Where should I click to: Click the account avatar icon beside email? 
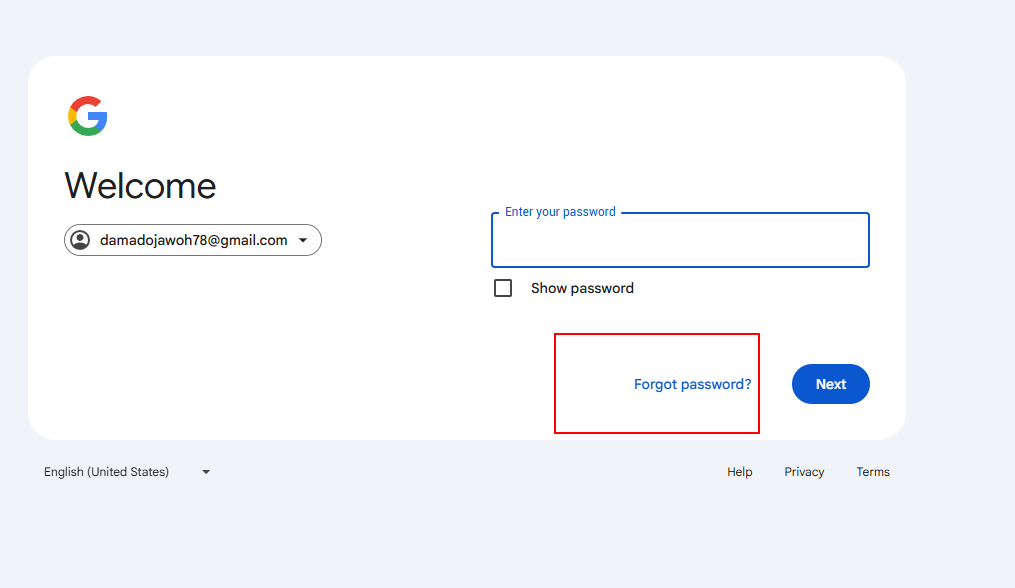point(80,240)
